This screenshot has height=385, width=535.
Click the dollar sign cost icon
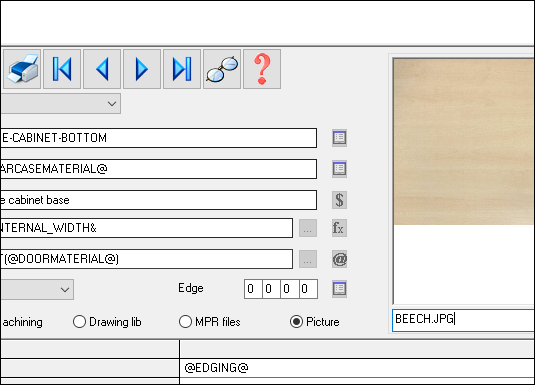coord(339,200)
